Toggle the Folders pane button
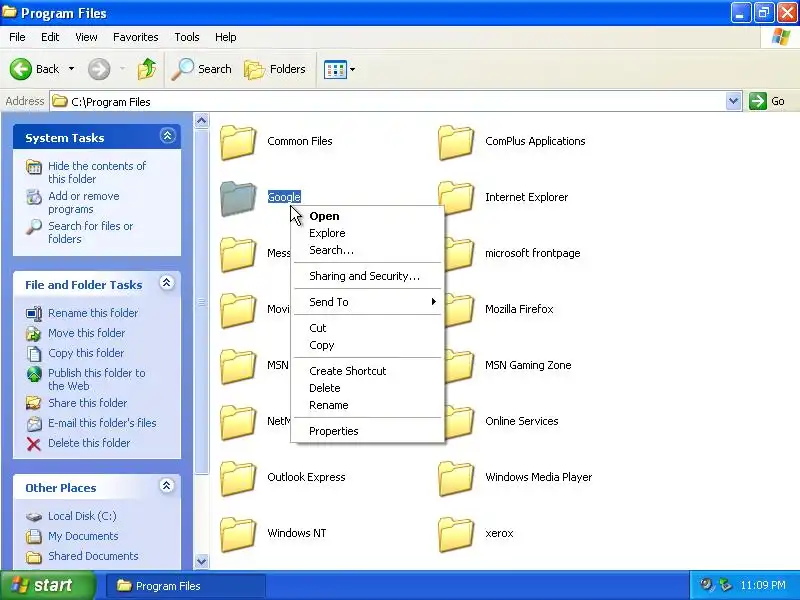 click(x=275, y=69)
